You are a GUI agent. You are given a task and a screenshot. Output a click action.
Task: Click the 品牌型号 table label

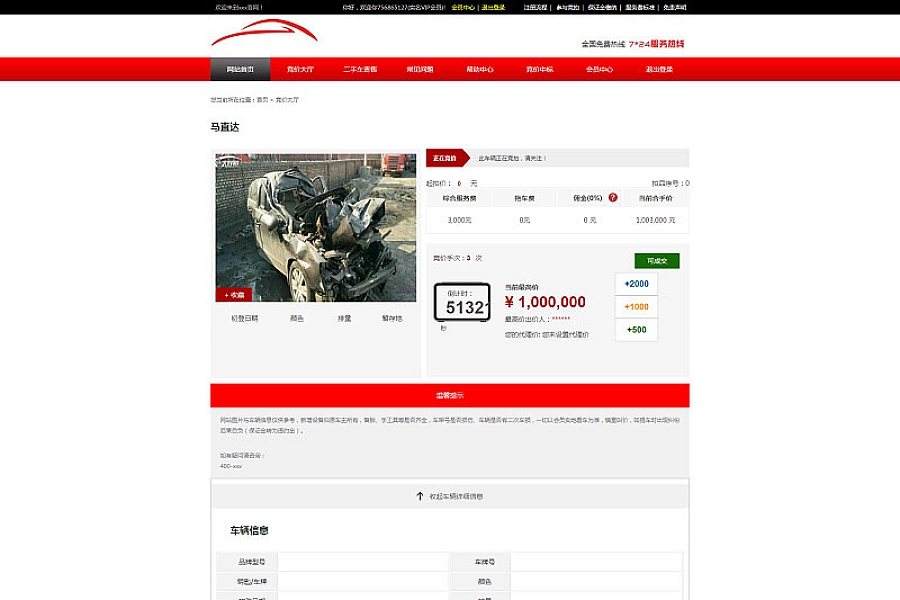click(251, 562)
